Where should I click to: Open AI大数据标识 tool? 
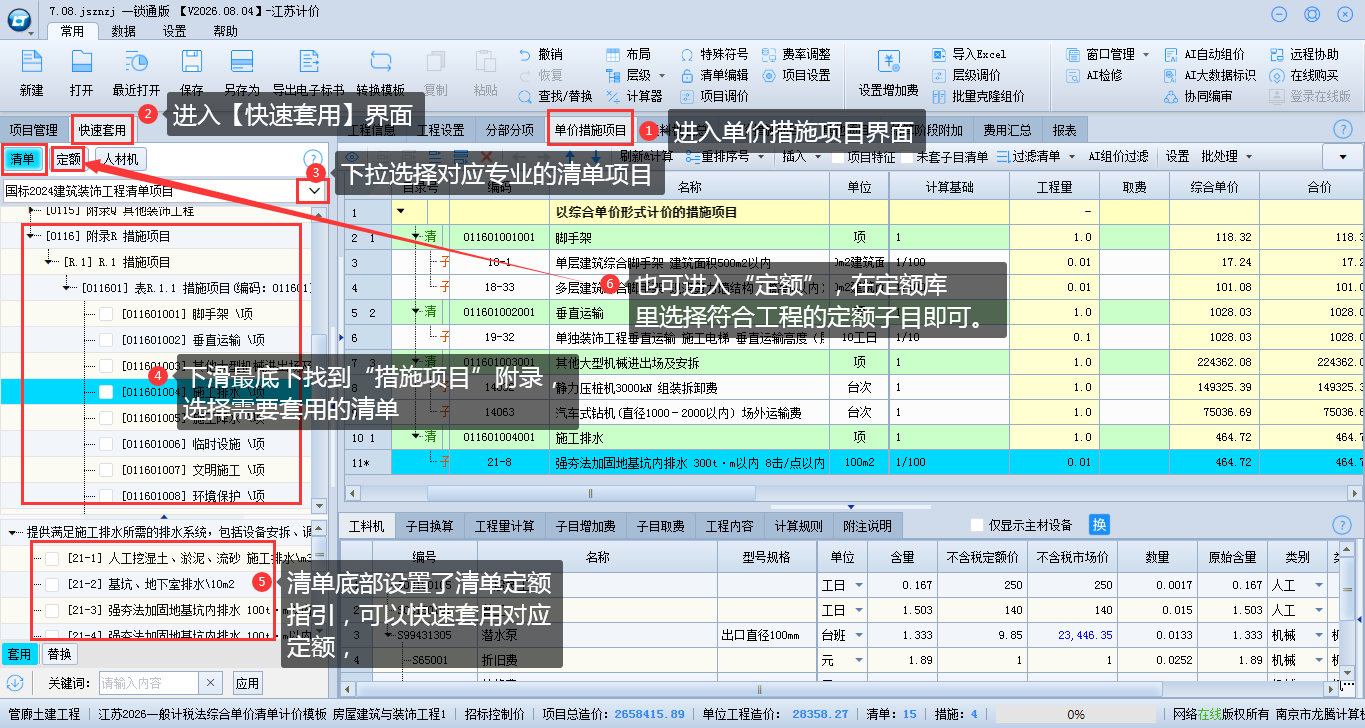[x=1210, y=75]
